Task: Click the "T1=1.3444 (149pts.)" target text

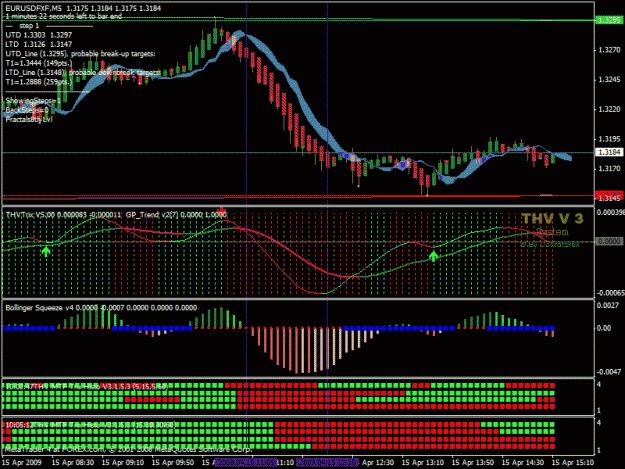Action: [x=39, y=63]
